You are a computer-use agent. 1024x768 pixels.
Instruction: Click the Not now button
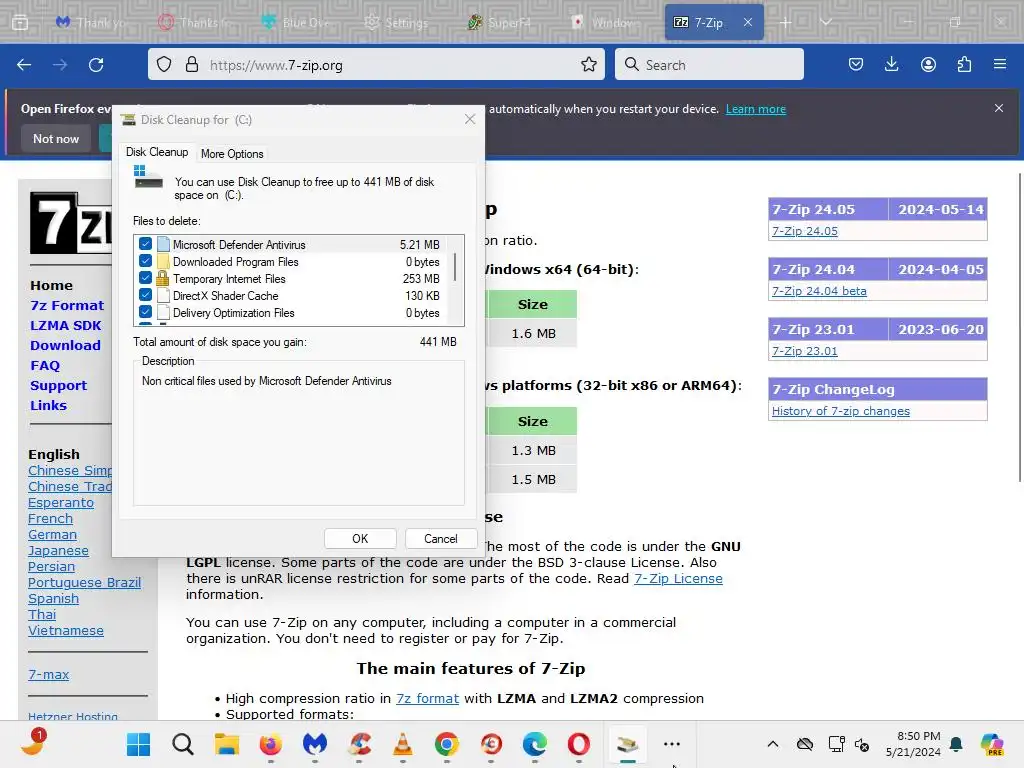56,138
